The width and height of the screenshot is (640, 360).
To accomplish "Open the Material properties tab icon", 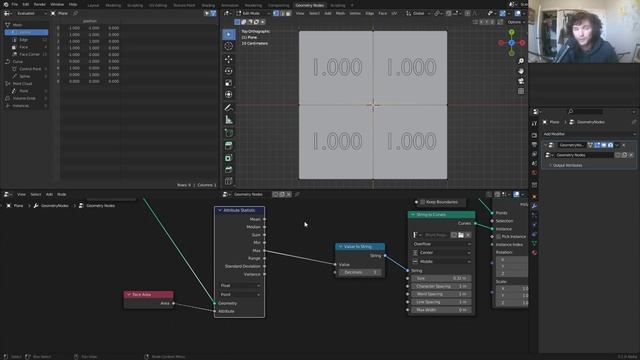I will (x=534, y=253).
